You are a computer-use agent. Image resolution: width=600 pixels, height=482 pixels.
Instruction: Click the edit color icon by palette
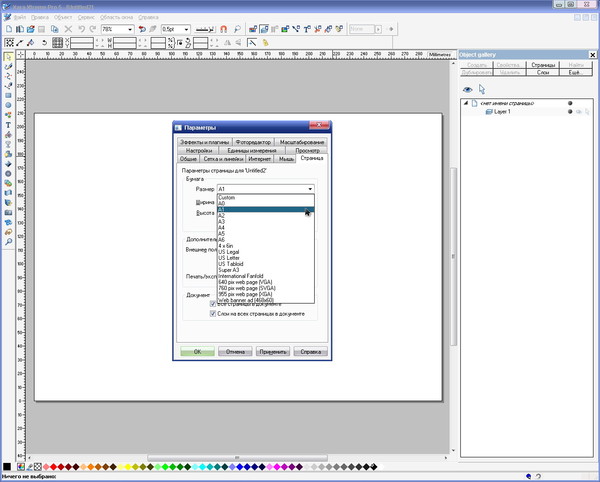21,467
